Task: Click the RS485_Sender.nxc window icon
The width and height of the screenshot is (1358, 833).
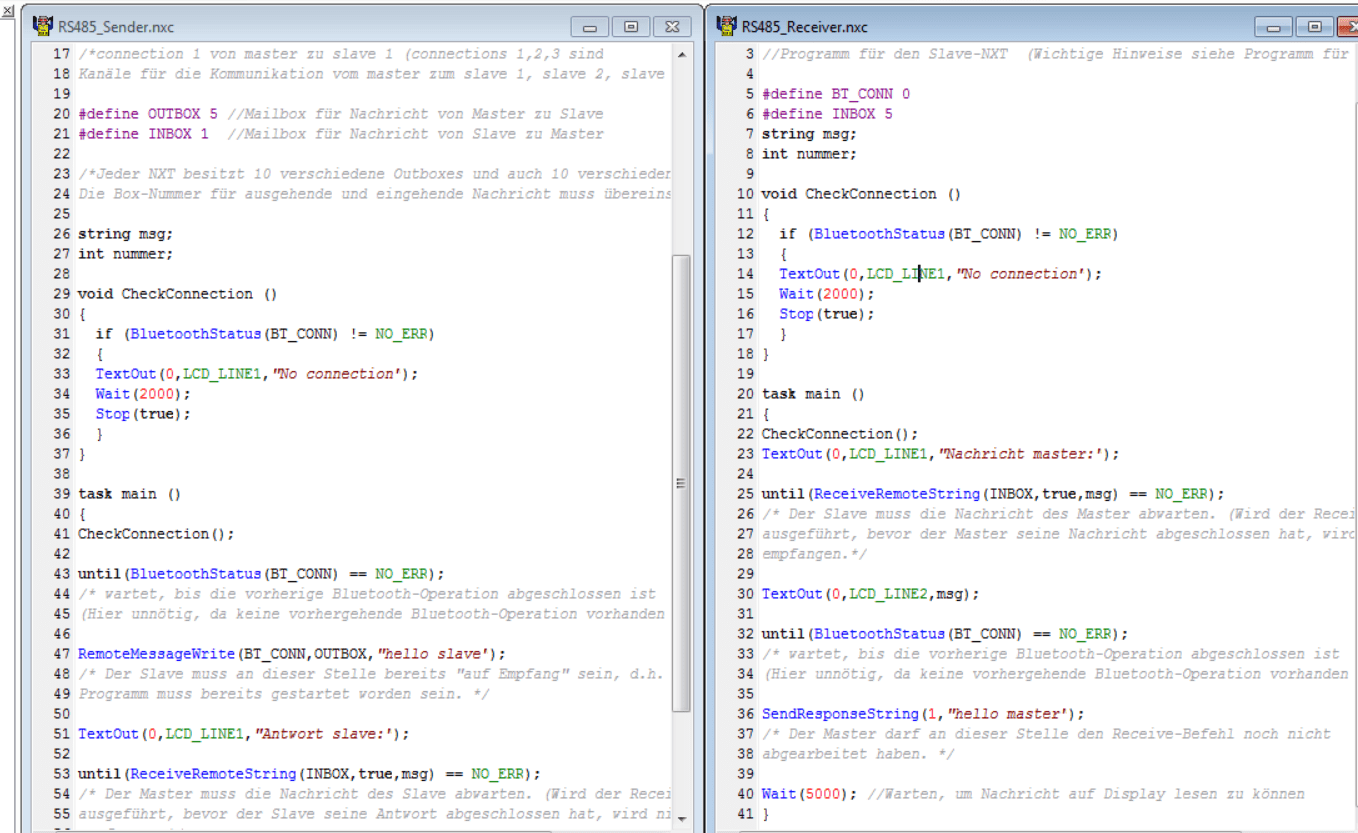Action: pos(43,27)
